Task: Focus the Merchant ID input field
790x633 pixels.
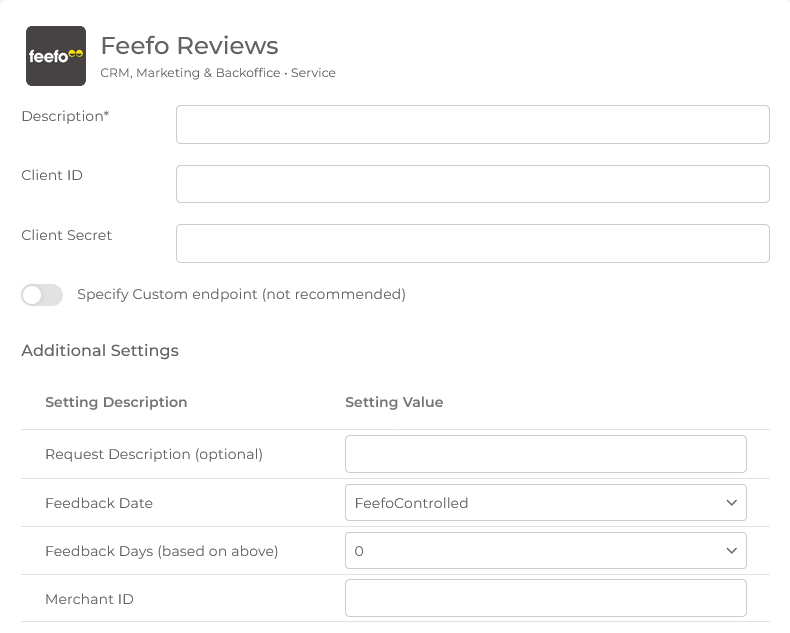Action: pyautogui.click(x=545, y=598)
